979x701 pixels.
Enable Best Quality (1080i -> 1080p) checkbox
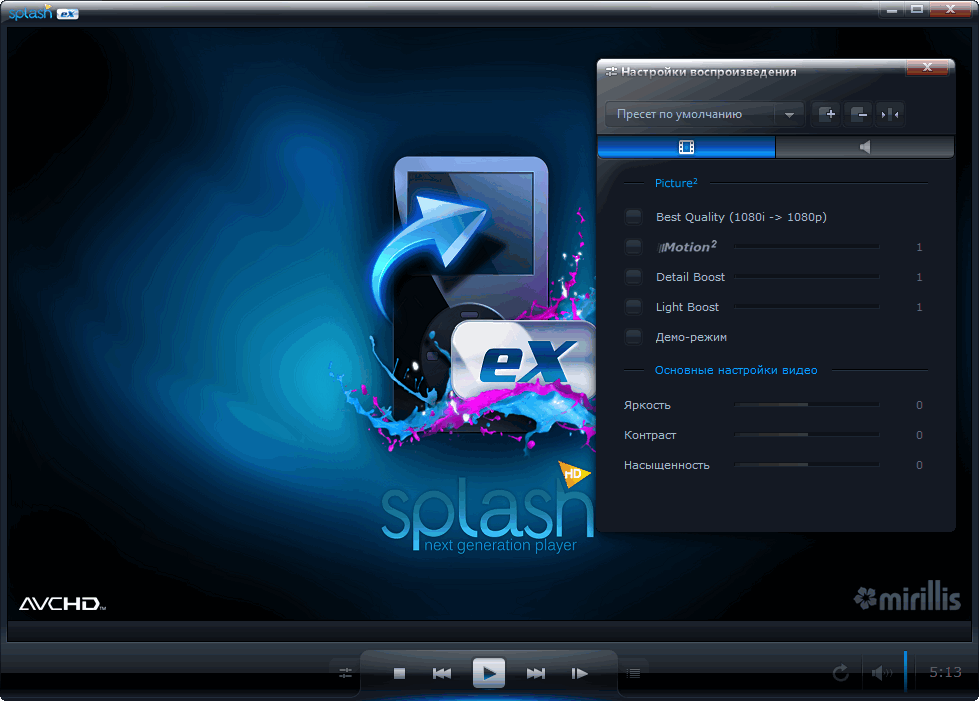point(633,217)
